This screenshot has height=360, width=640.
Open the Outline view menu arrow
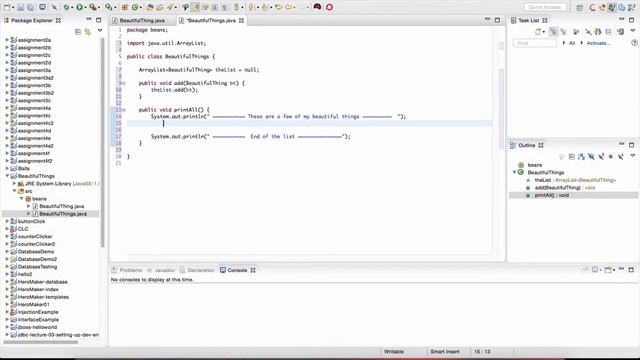pyautogui.click(x=633, y=156)
